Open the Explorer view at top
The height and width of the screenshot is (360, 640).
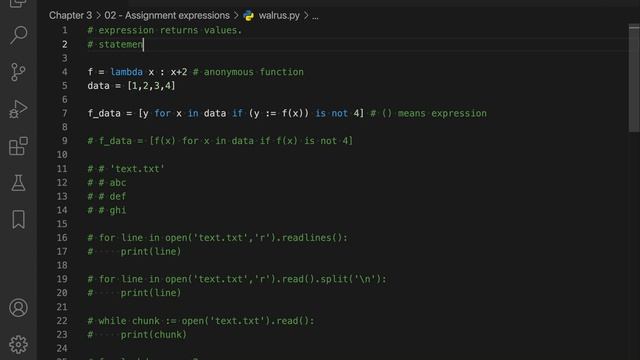(x=18, y=4)
